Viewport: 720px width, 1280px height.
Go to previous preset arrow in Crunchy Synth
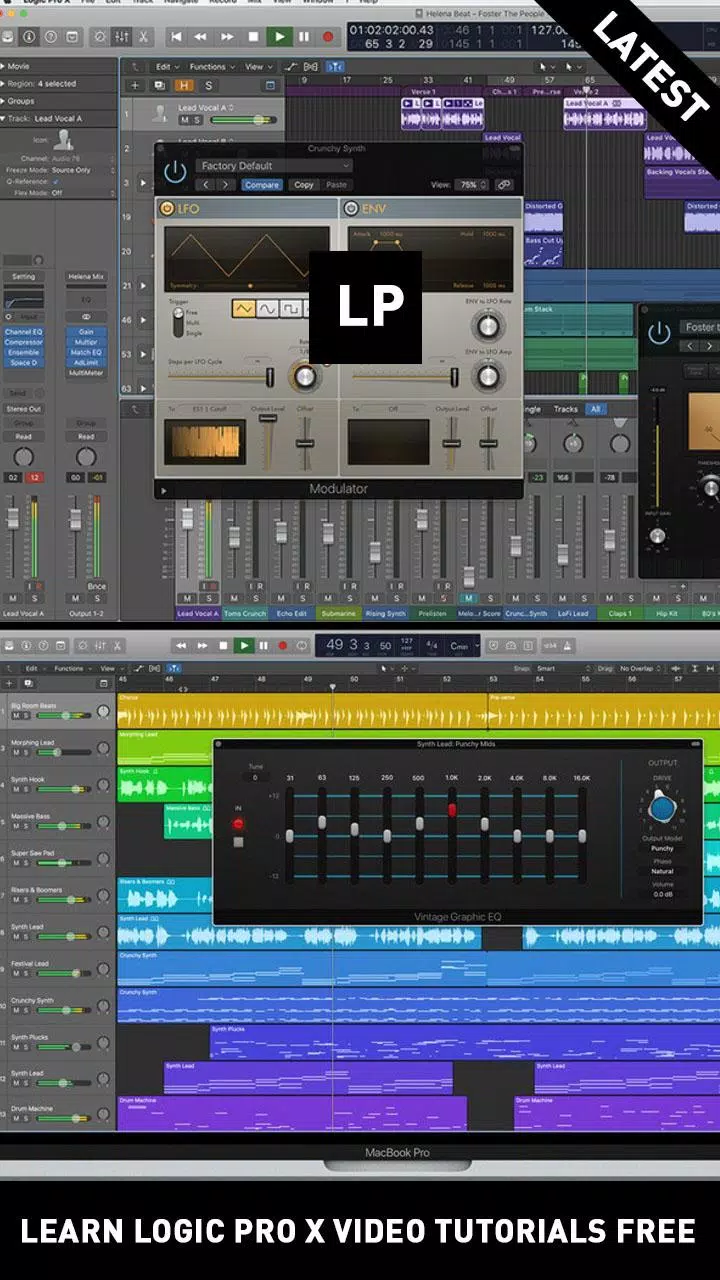[x=206, y=185]
